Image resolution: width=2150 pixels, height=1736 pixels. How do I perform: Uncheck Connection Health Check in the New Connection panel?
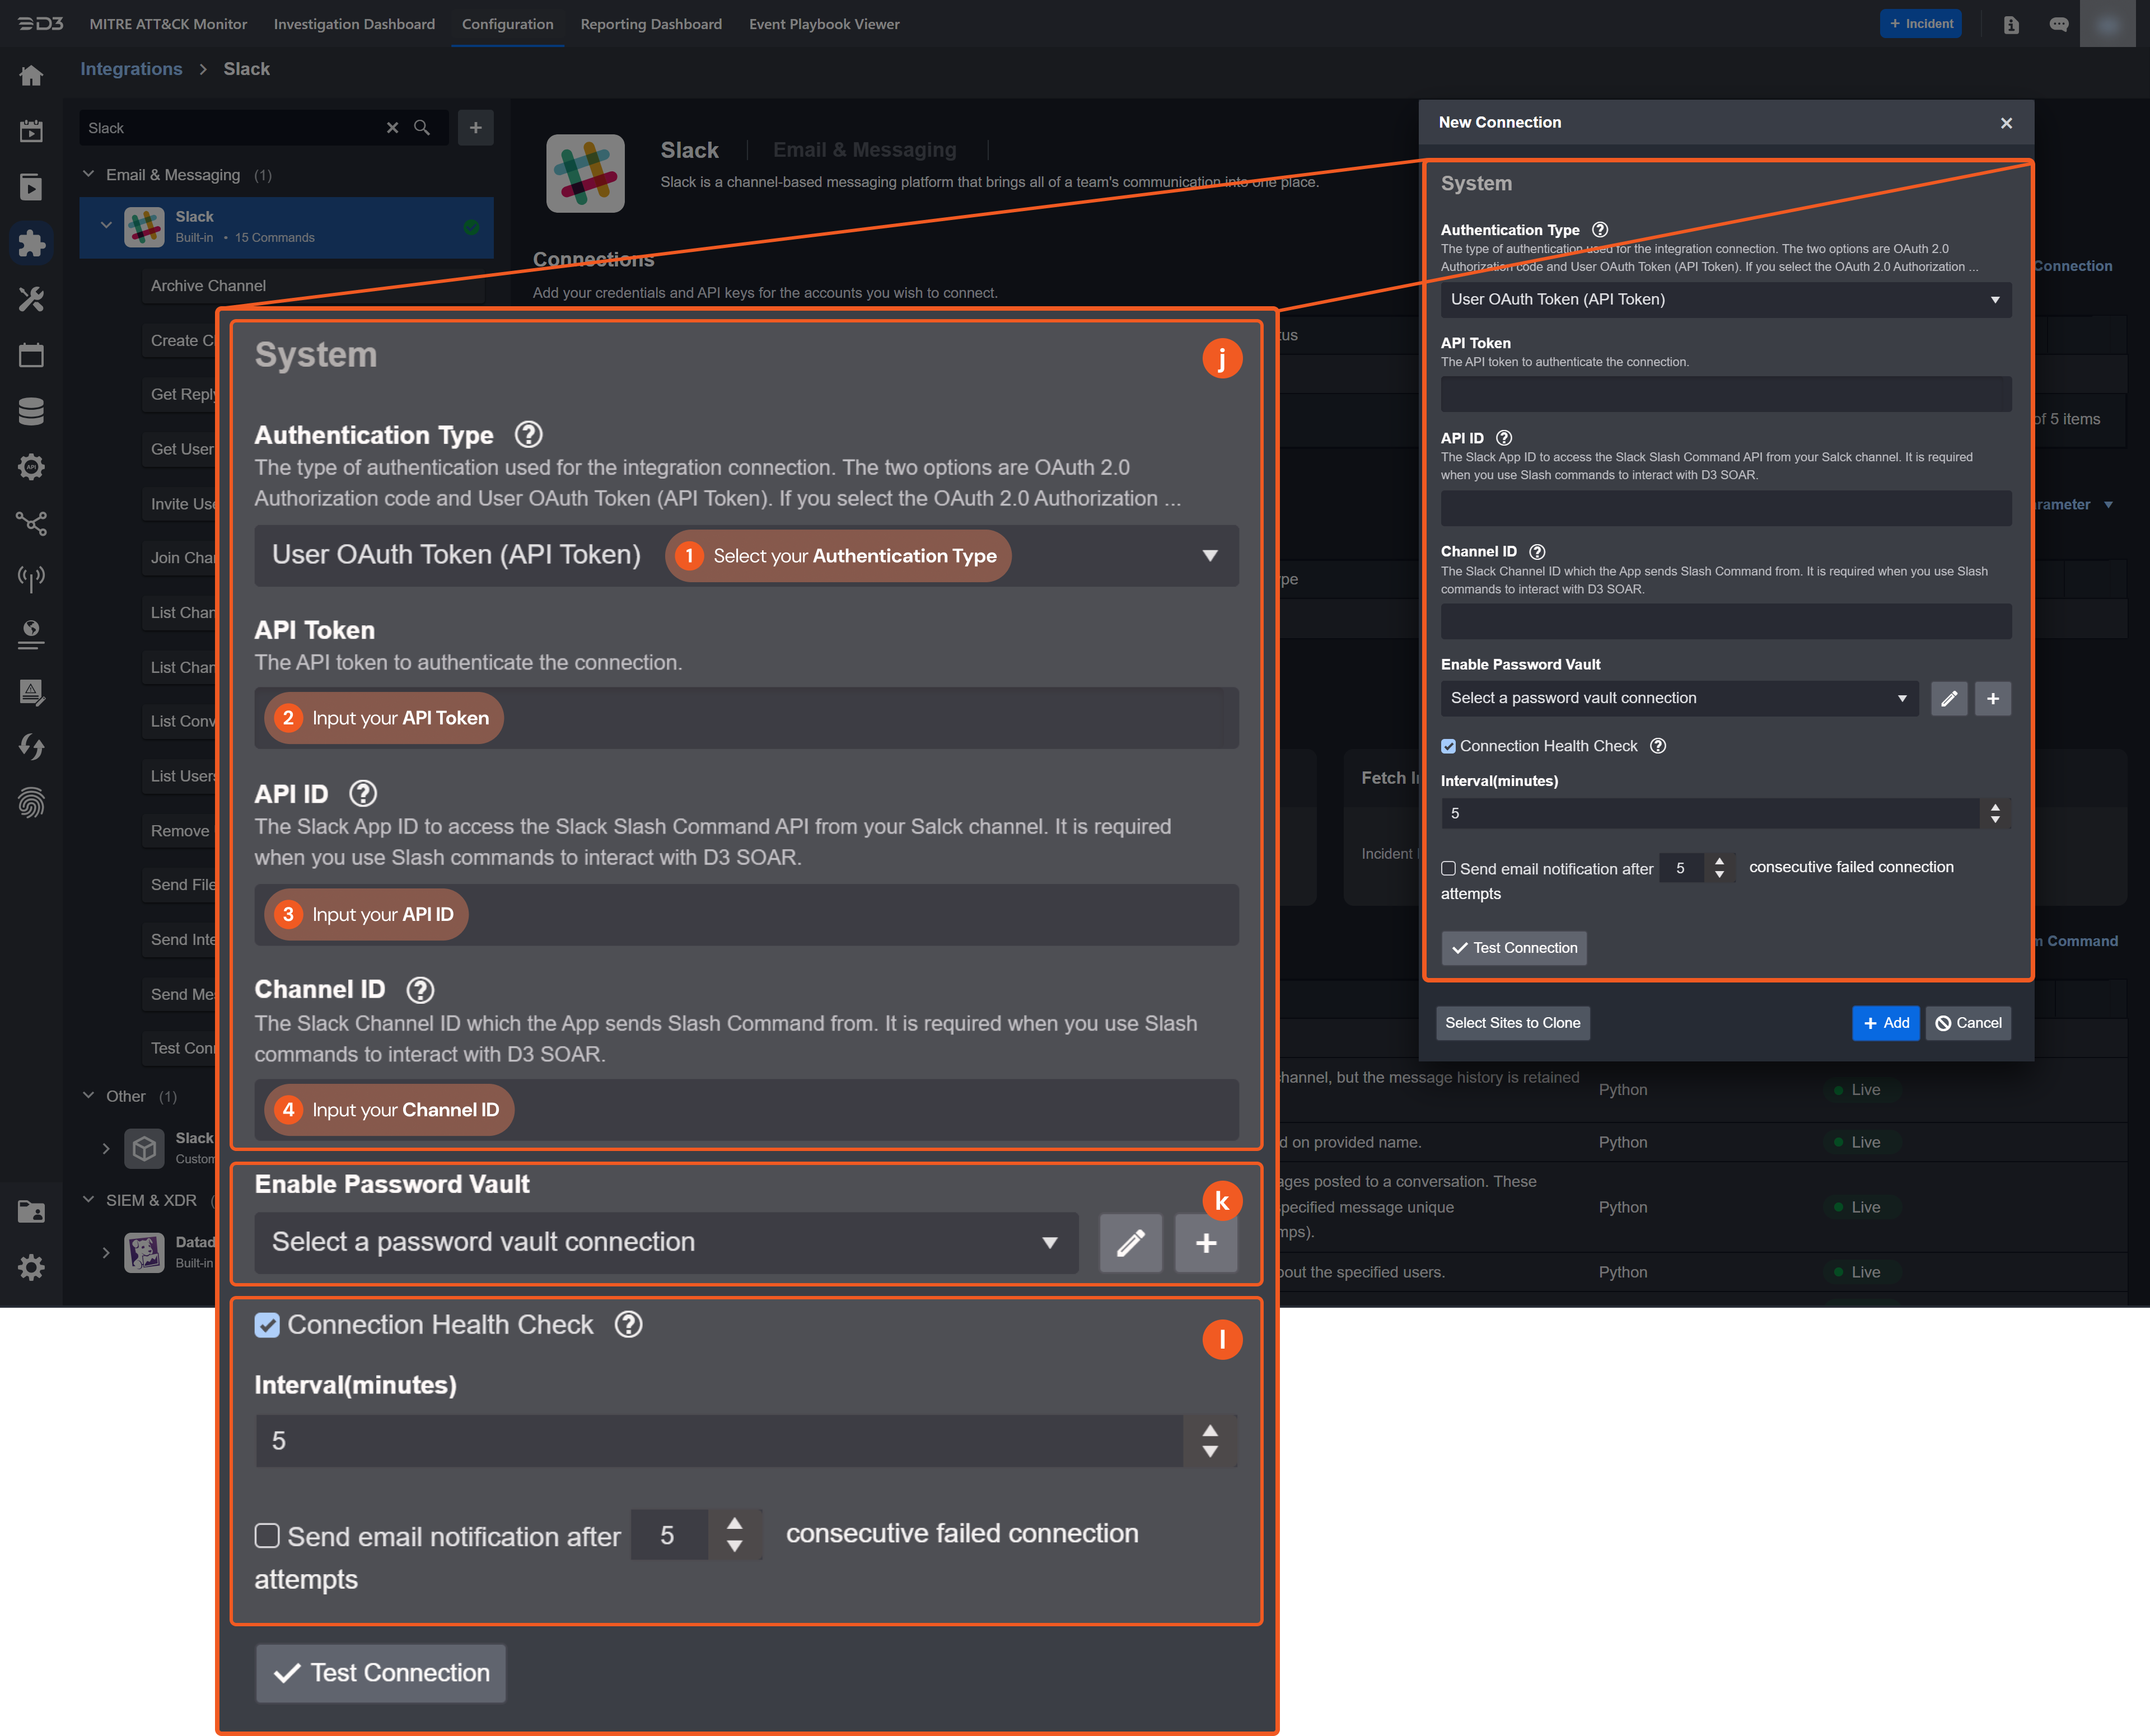click(1448, 746)
